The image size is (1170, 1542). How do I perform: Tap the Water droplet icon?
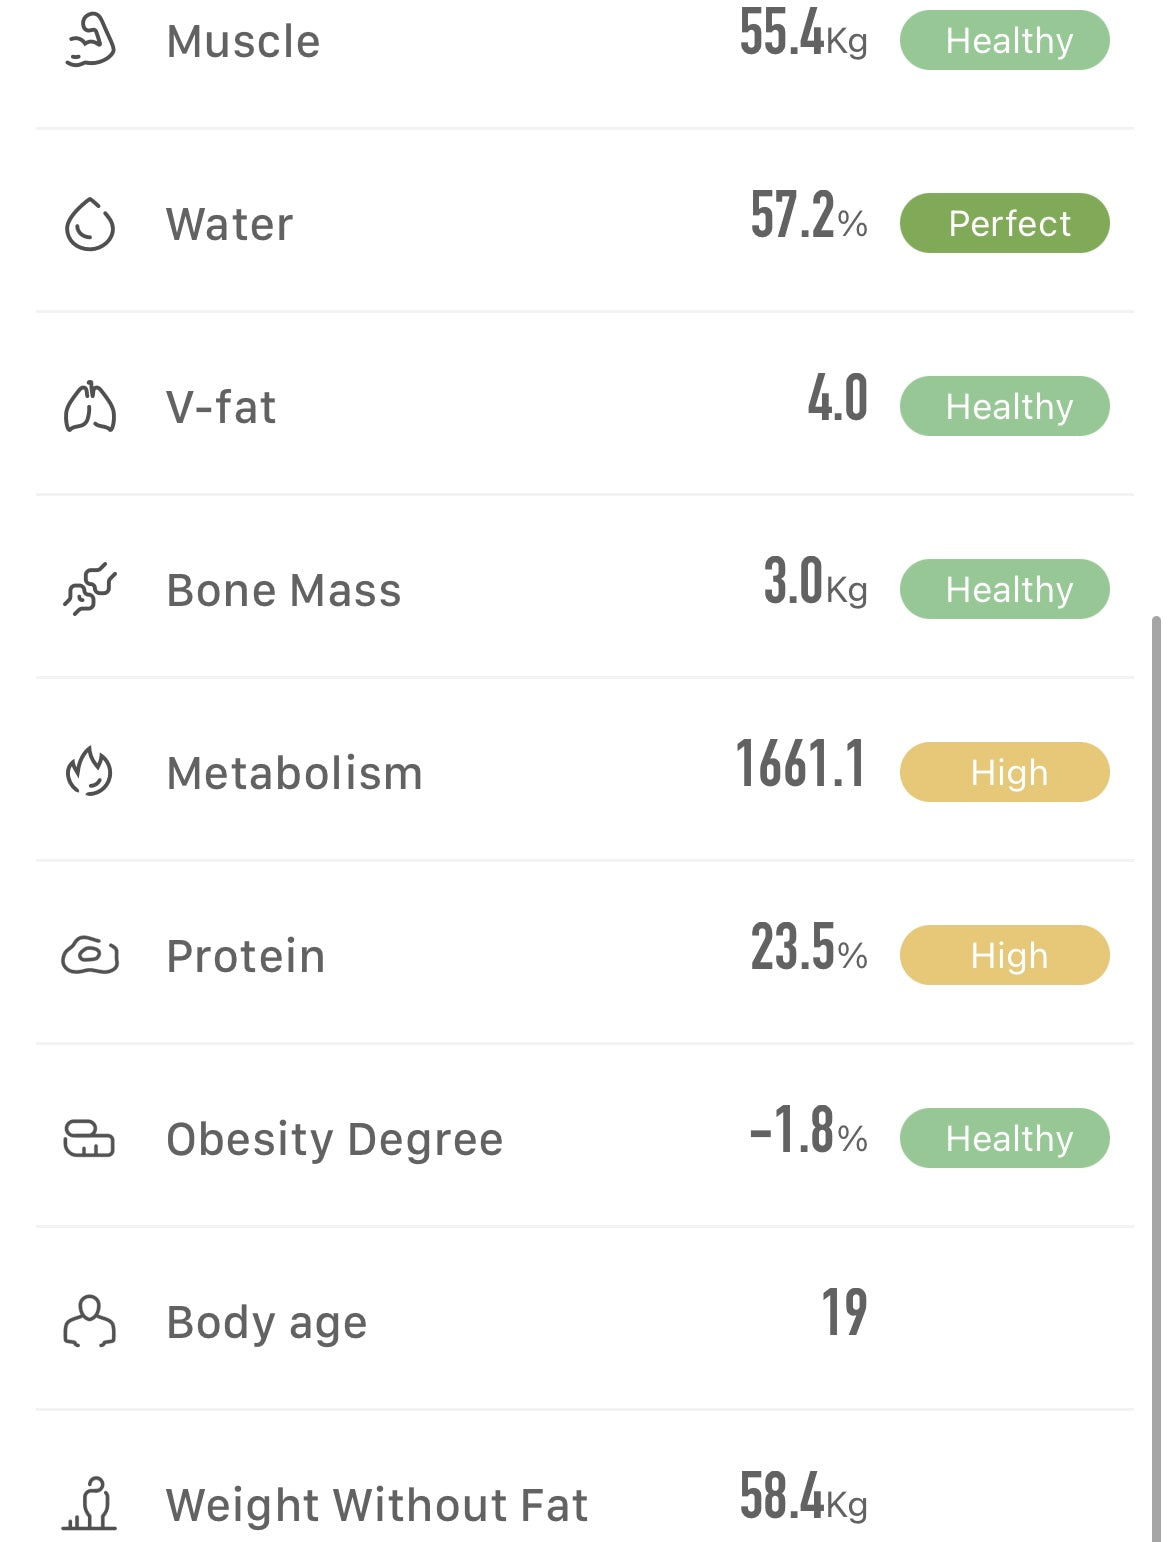pyautogui.click(x=90, y=223)
